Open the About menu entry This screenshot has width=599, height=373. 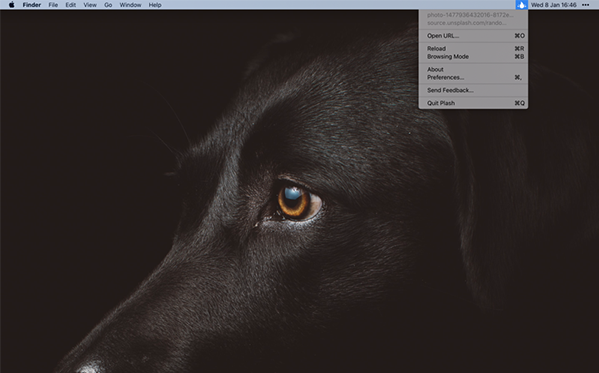pos(473,69)
